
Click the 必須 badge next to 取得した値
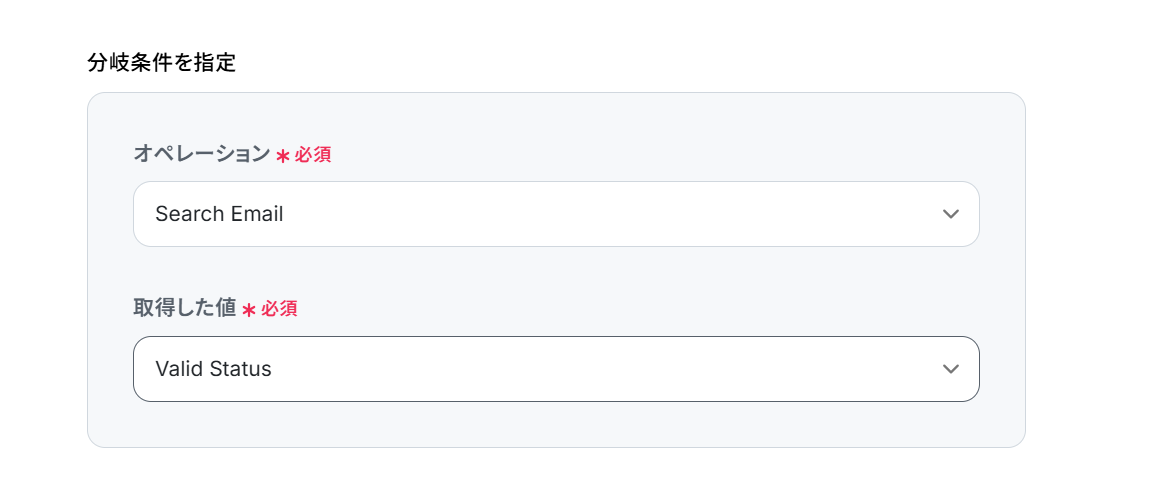point(279,309)
